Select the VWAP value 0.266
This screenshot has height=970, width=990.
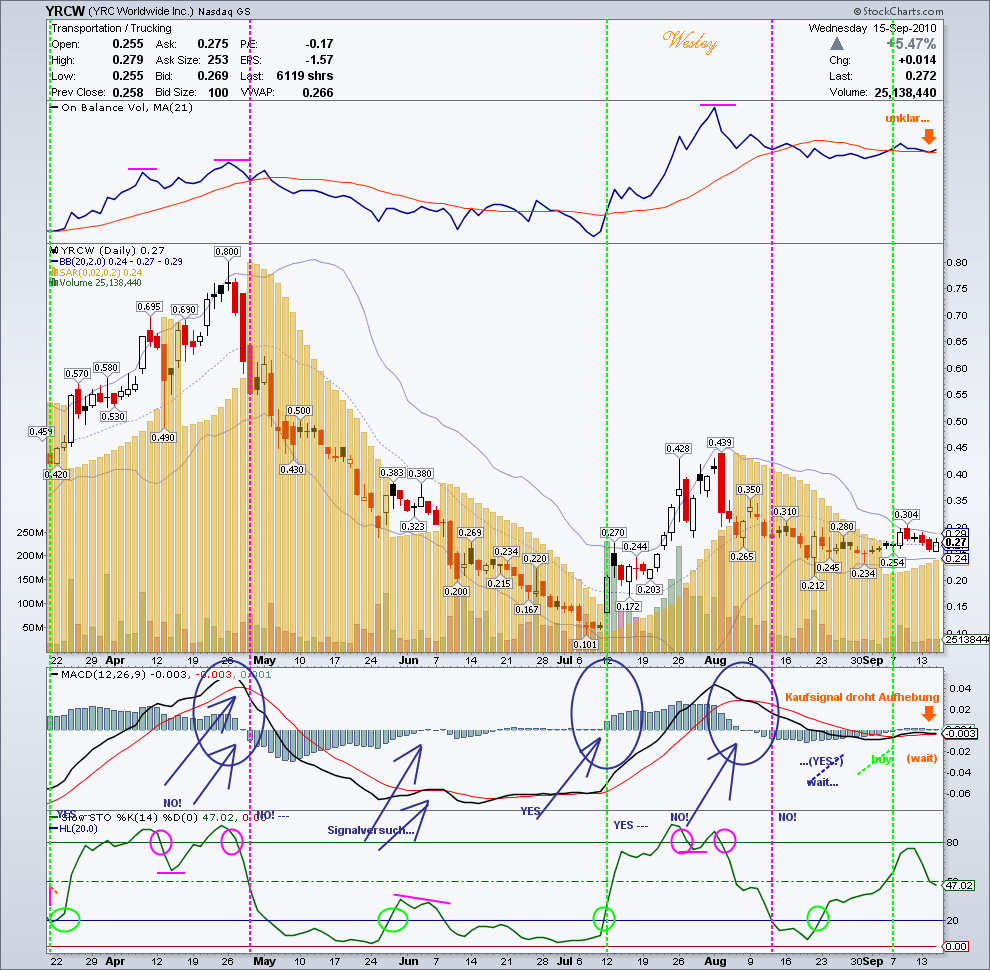point(318,92)
